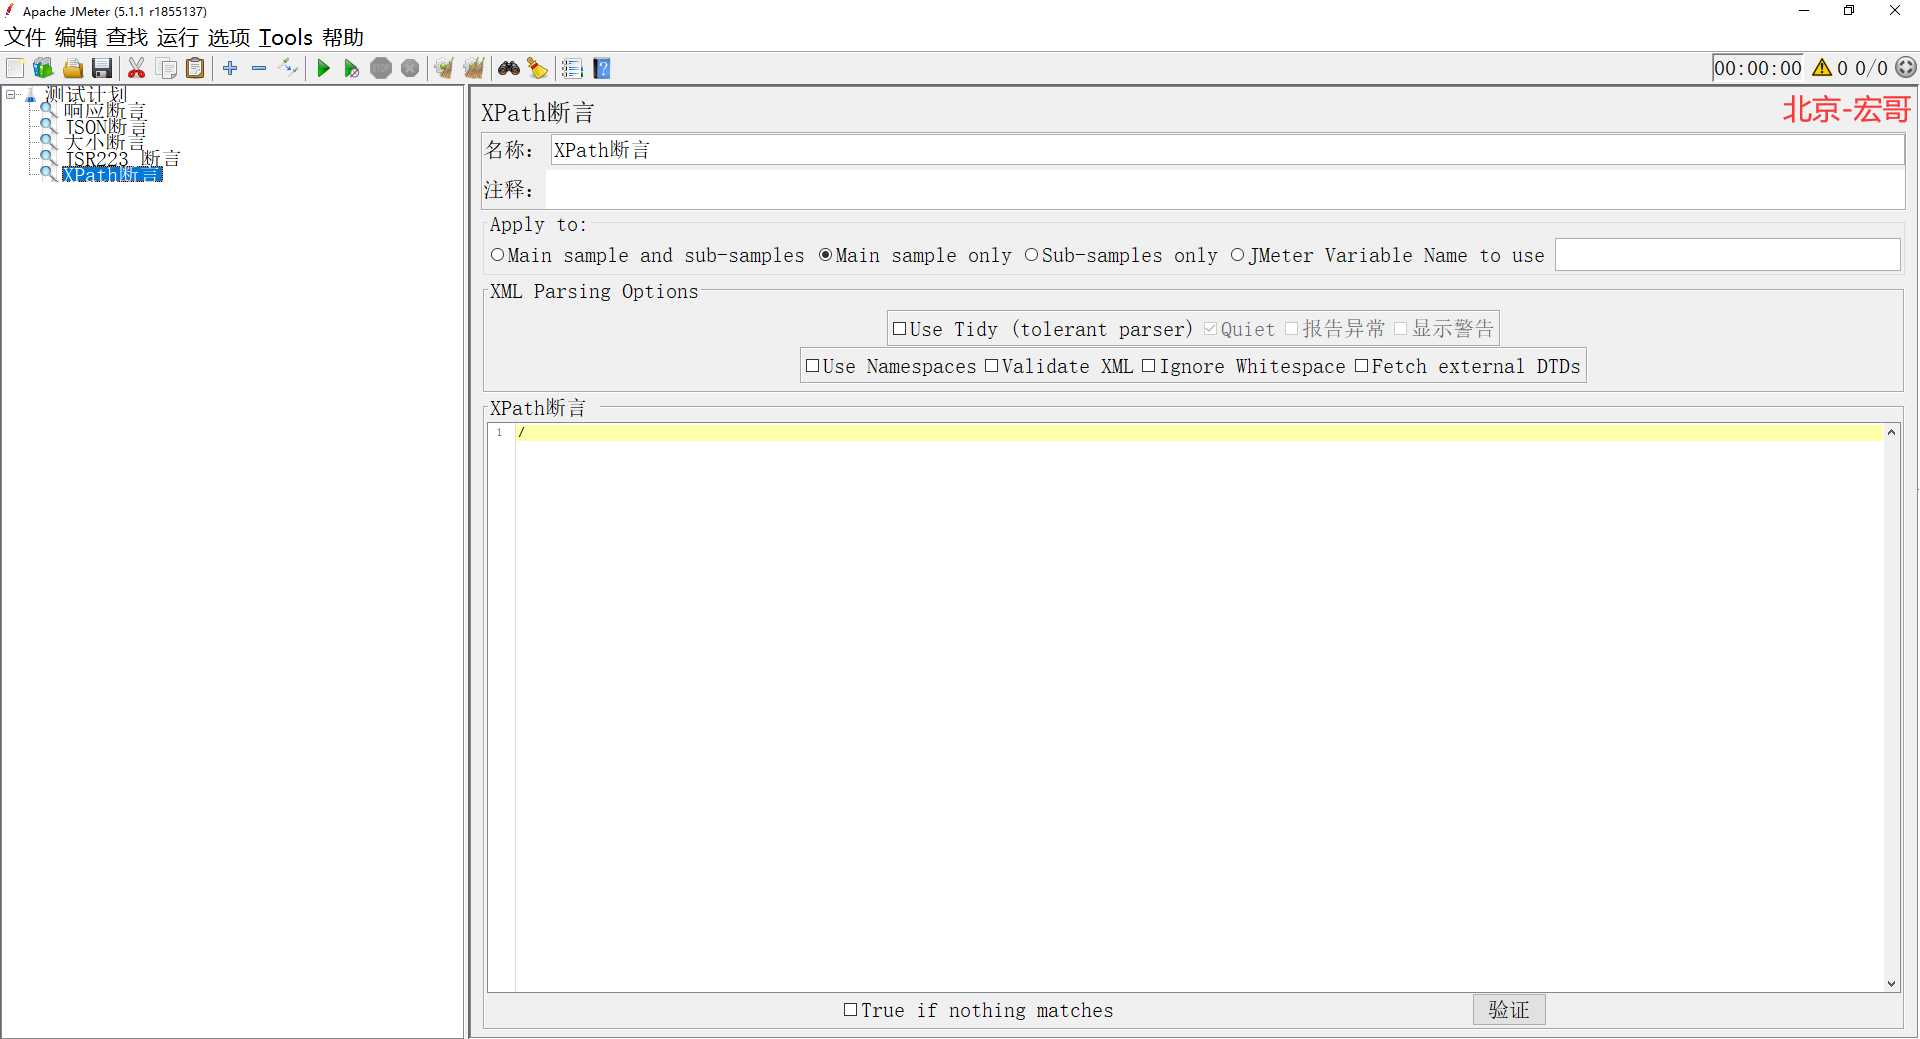Click the binoculars Search icon
The height and width of the screenshot is (1039, 1920).
click(509, 68)
